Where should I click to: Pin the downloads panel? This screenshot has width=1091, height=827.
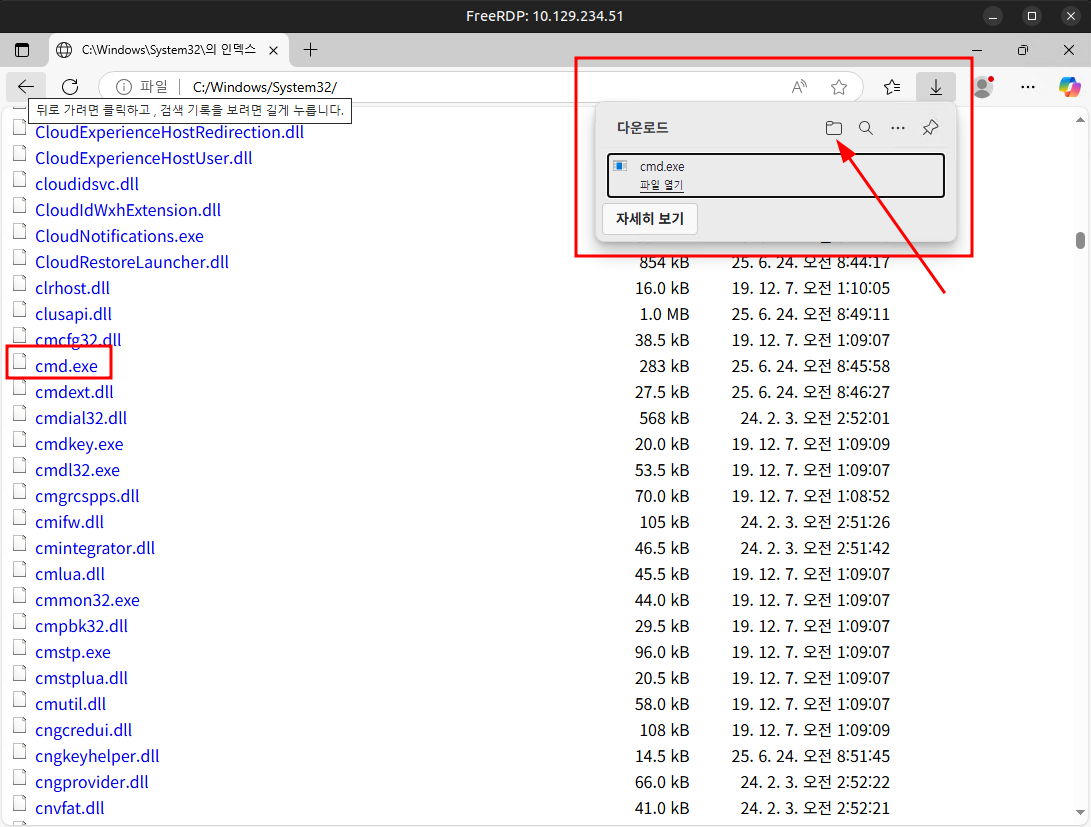pos(930,128)
